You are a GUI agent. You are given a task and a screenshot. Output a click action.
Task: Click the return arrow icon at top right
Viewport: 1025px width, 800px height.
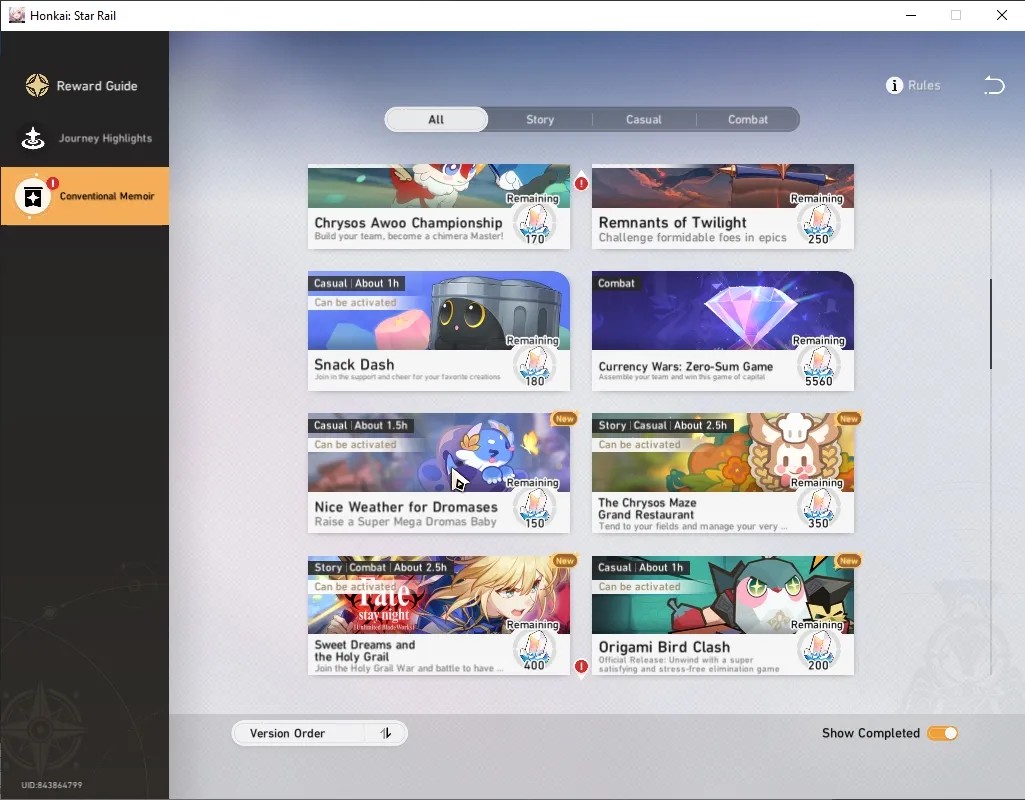click(994, 85)
